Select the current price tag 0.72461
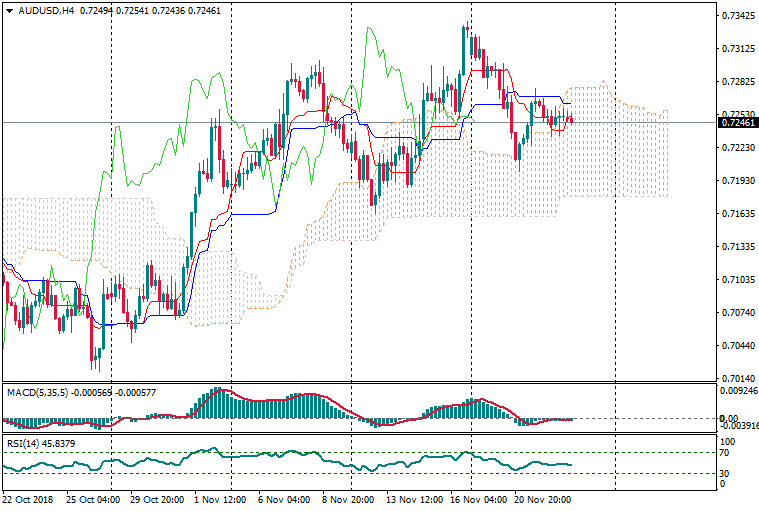Screen dimensions: 759x511 point(737,123)
